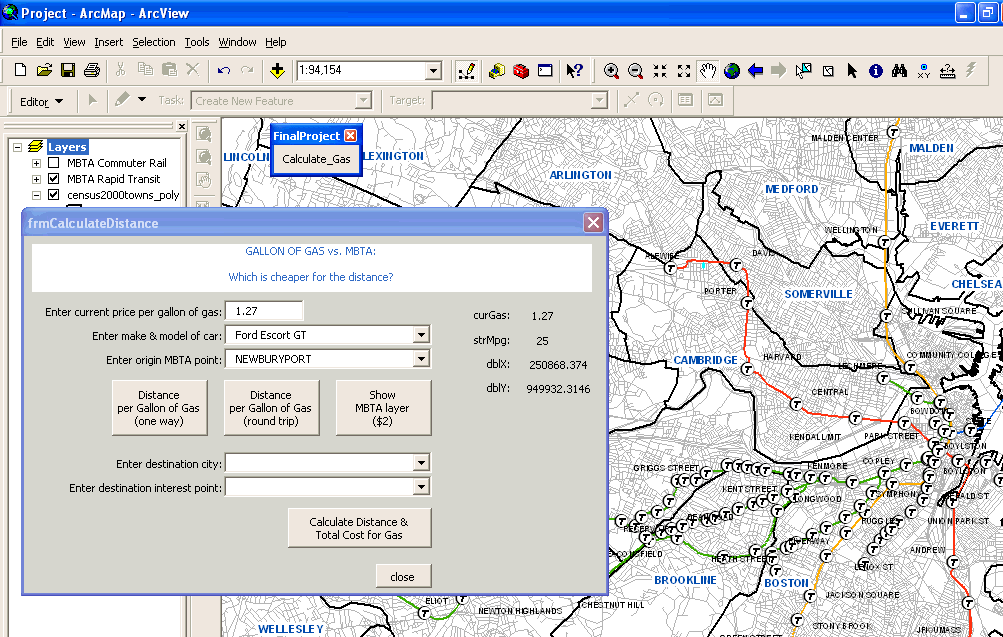Viewport: 1003px width, 637px height.
Task: Open the Help menu
Action: [x=276, y=42]
